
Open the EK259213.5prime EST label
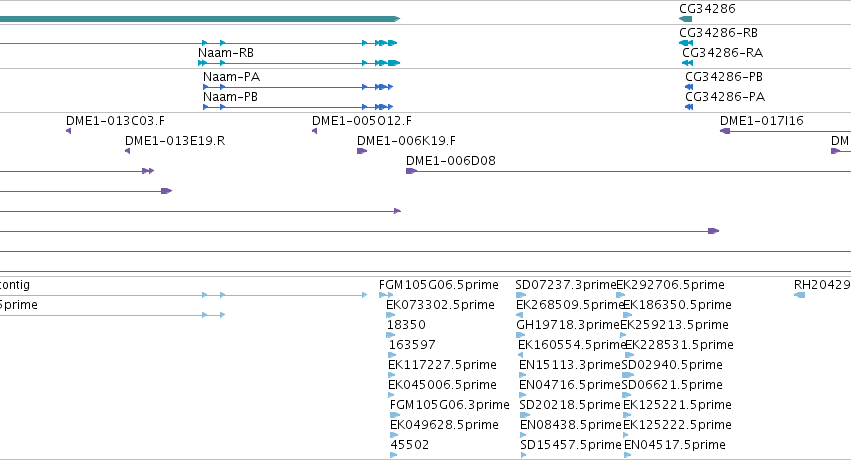coord(674,325)
